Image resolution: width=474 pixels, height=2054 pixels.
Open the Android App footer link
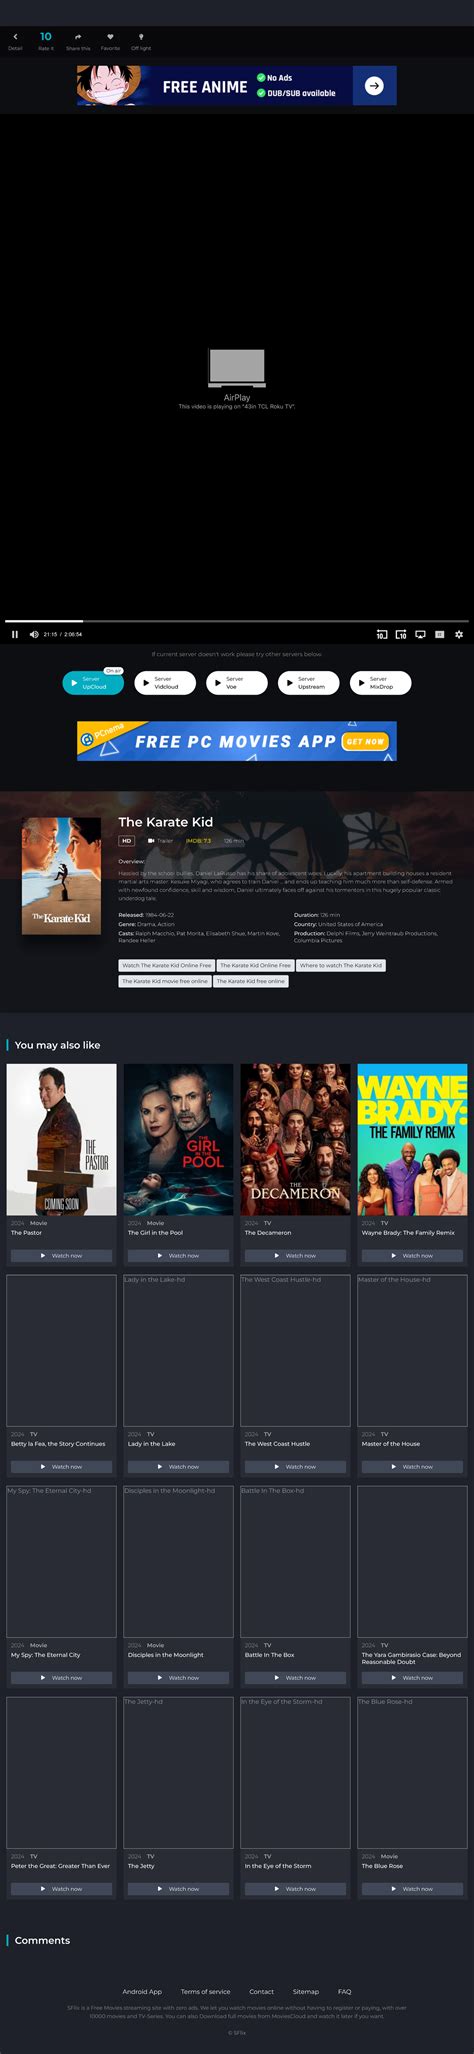pyautogui.click(x=142, y=1991)
